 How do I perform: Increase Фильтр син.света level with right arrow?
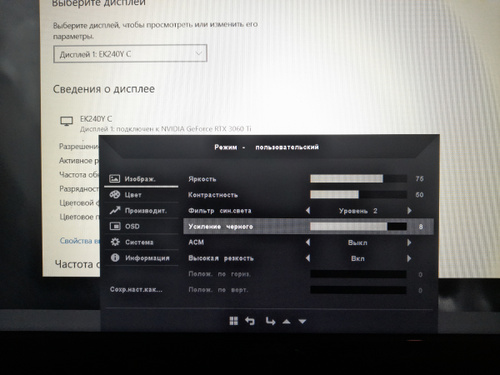(409, 211)
